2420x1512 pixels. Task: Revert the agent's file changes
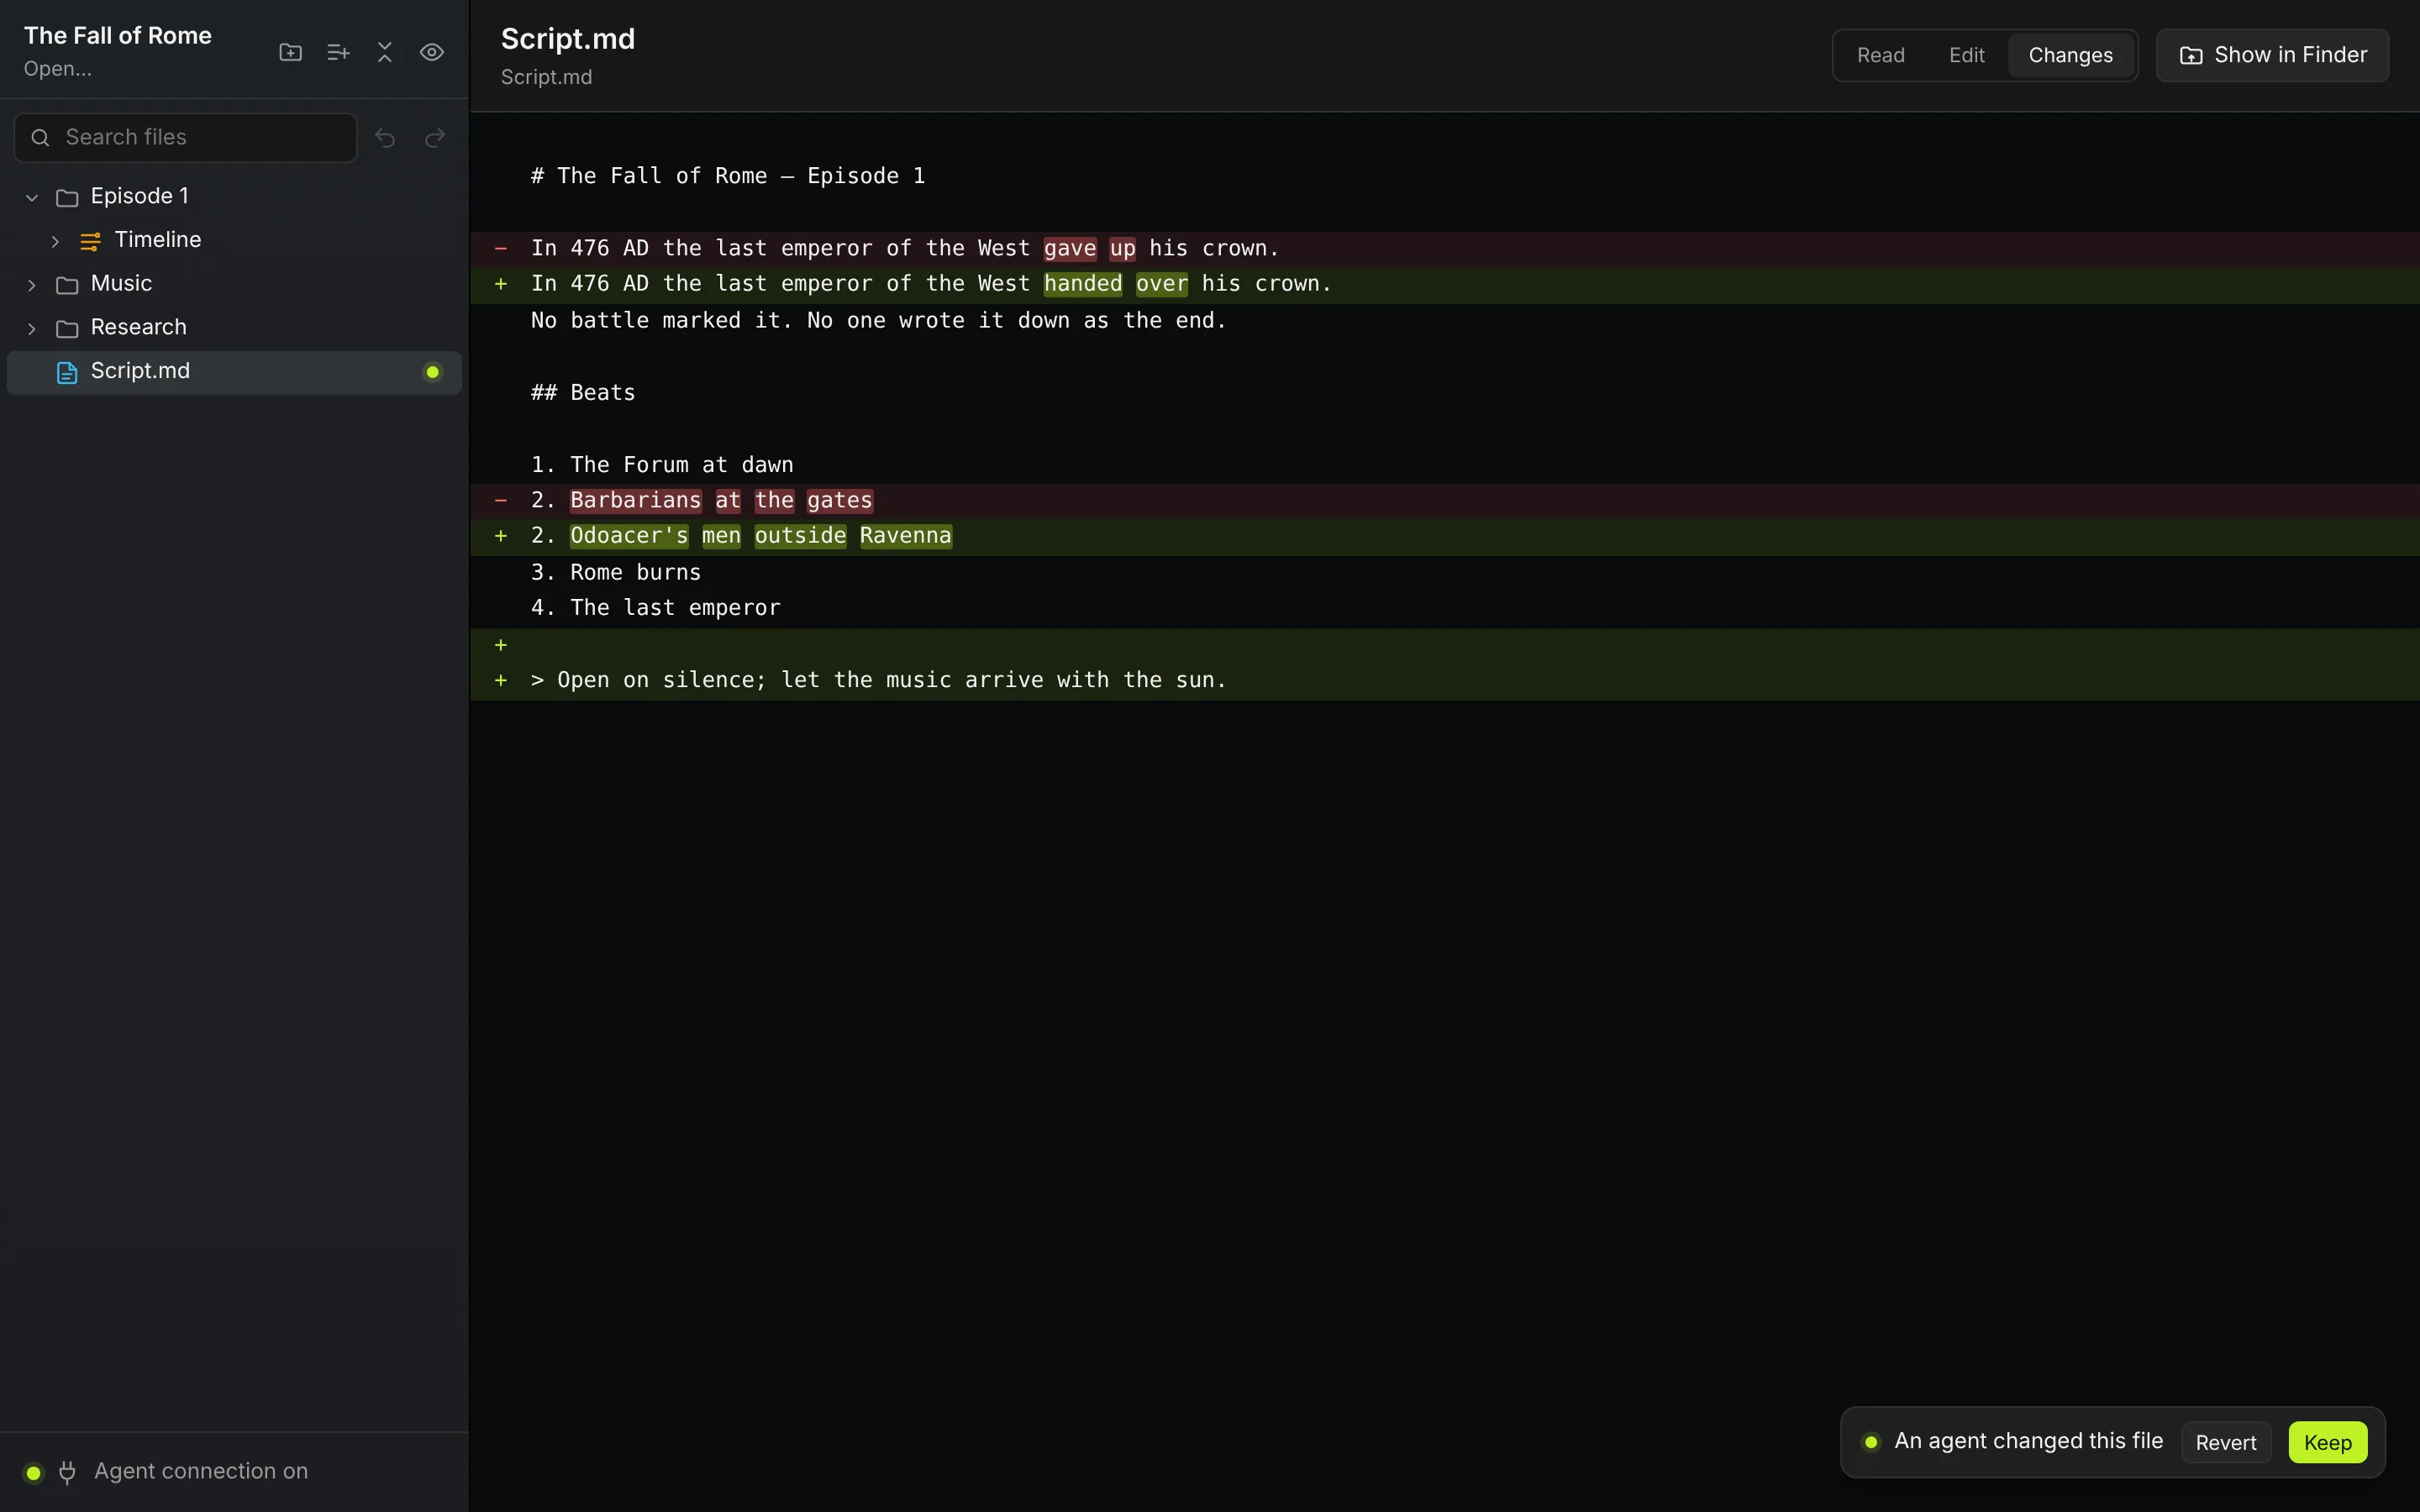[x=2226, y=1442]
